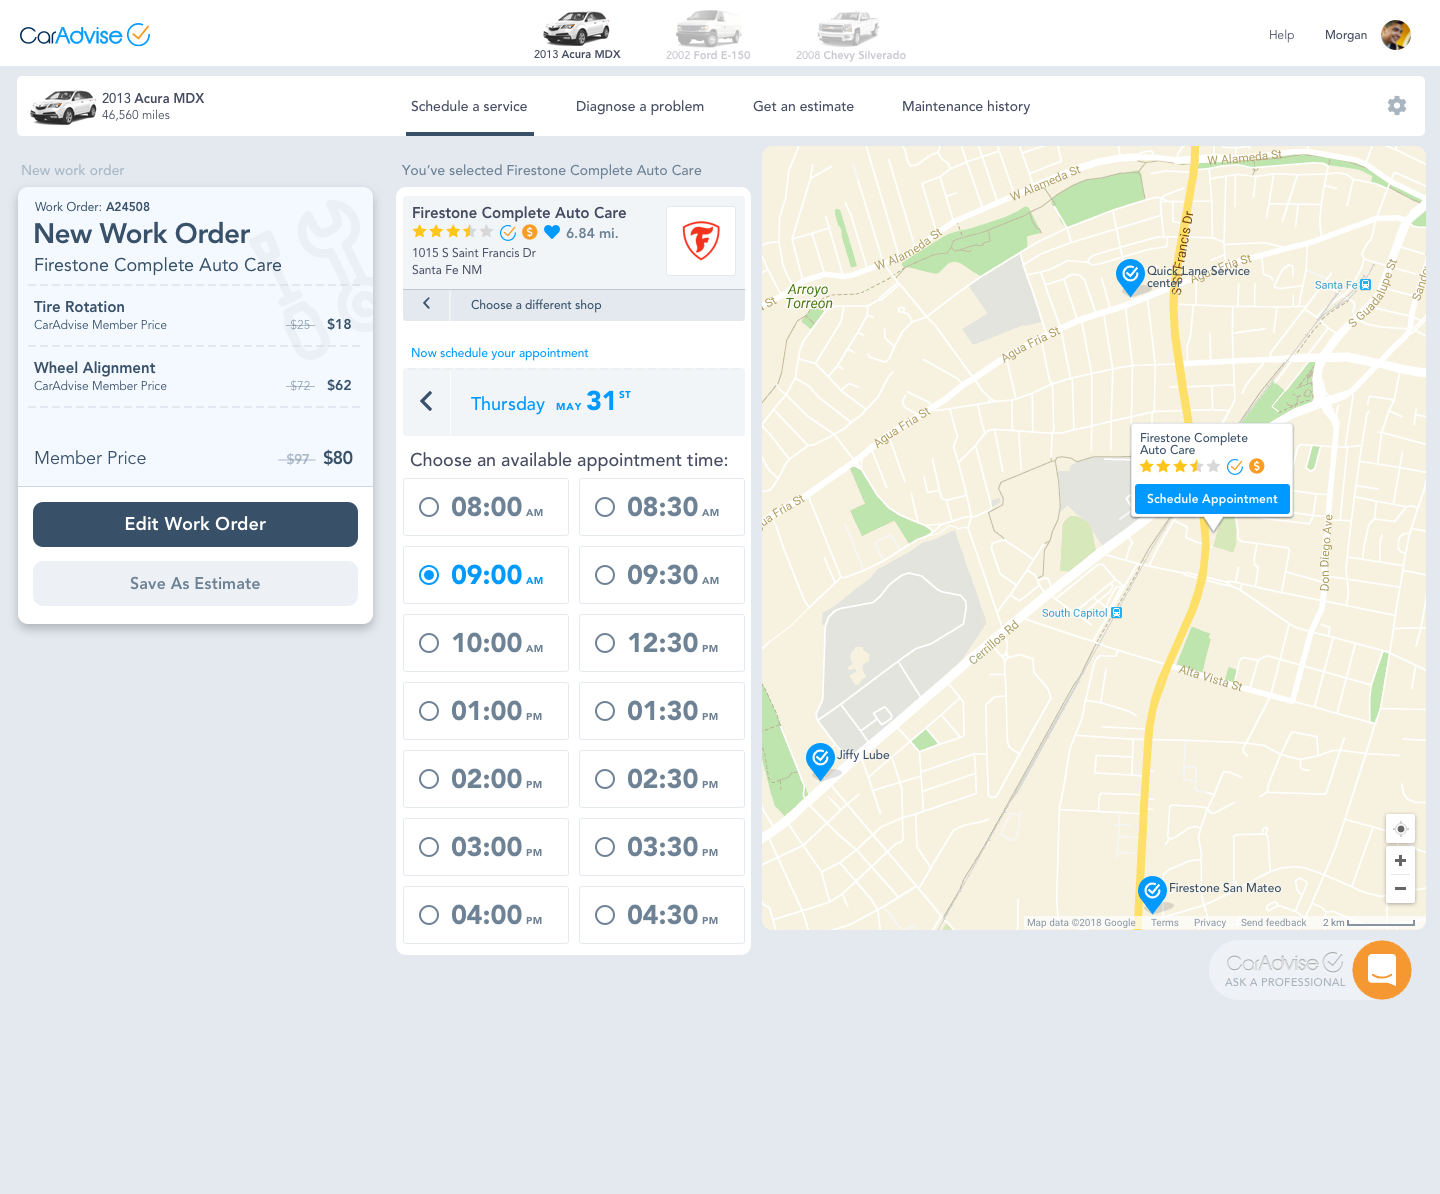Open the Help link
Viewport: 1440px width, 1194px height.
point(1281,35)
